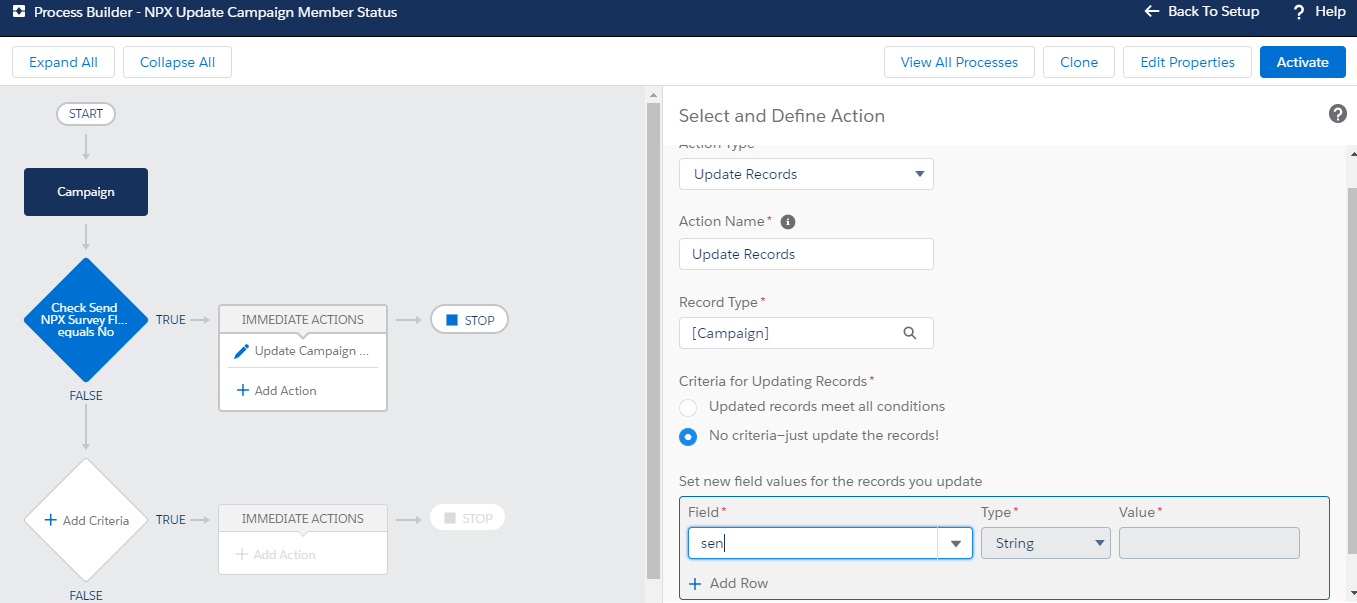Click the Action Name info icon
Viewport: 1357px width, 603px height.
pyautogui.click(x=787, y=222)
